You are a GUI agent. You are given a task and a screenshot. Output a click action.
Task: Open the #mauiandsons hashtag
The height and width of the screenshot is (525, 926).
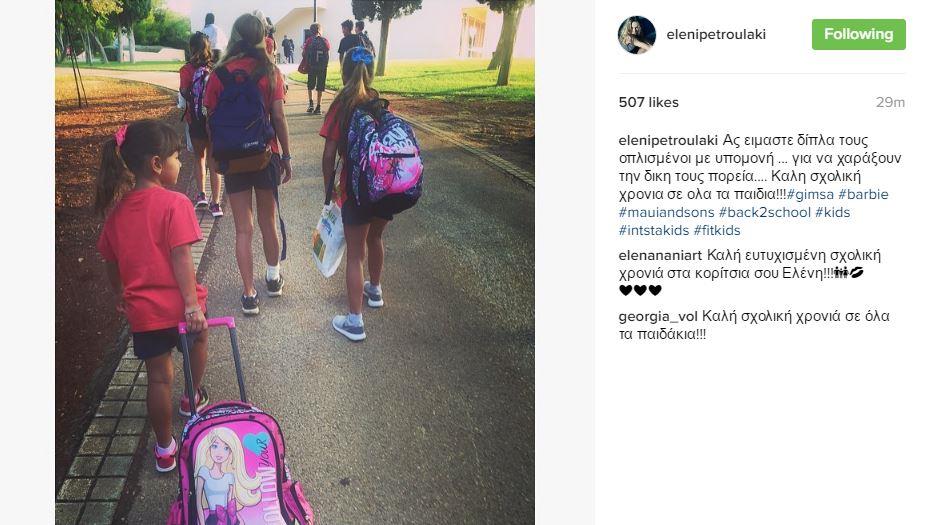666,212
